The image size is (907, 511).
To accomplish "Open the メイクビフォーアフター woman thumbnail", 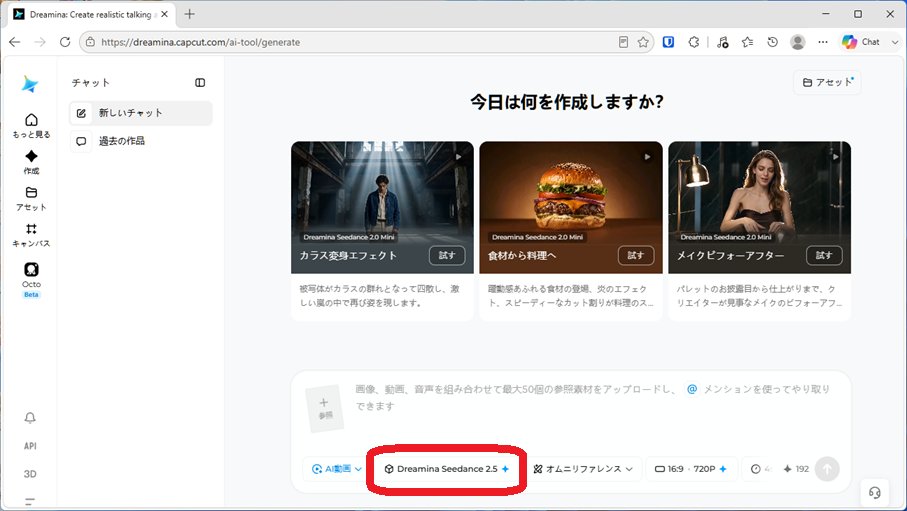I will [759, 207].
